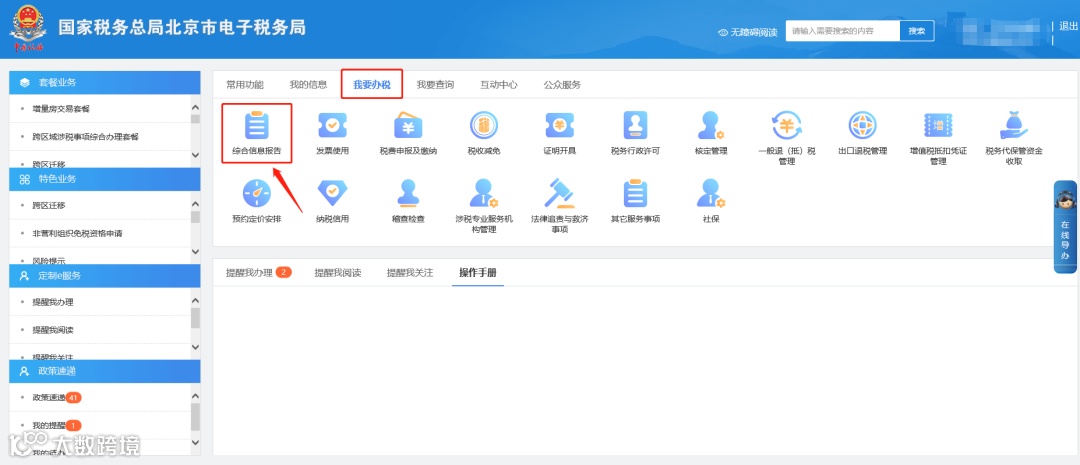This screenshot has height=465, width=1080.
Task: Switch to 我的信息 tab
Action: click(308, 85)
